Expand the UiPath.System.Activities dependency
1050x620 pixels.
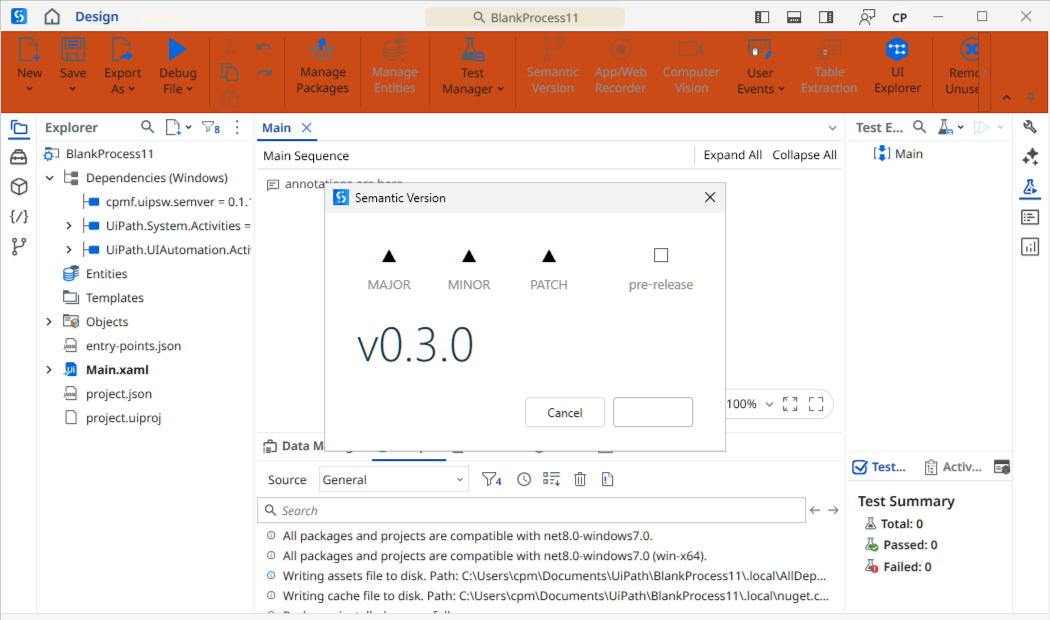coord(68,226)
